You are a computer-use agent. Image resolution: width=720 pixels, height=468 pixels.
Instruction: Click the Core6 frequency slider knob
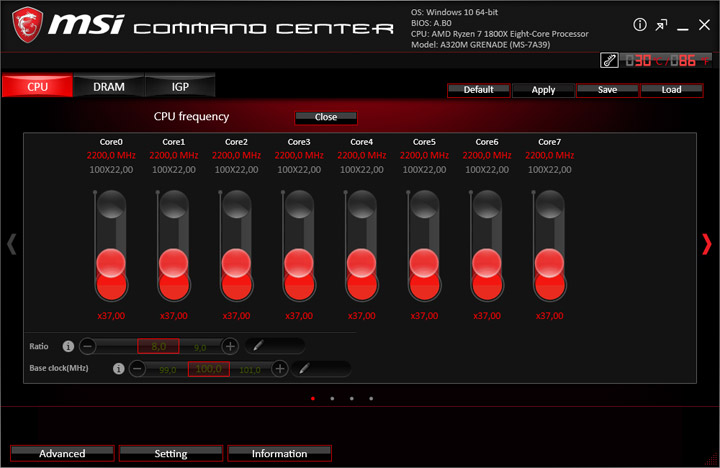click(x=487, y=263)
